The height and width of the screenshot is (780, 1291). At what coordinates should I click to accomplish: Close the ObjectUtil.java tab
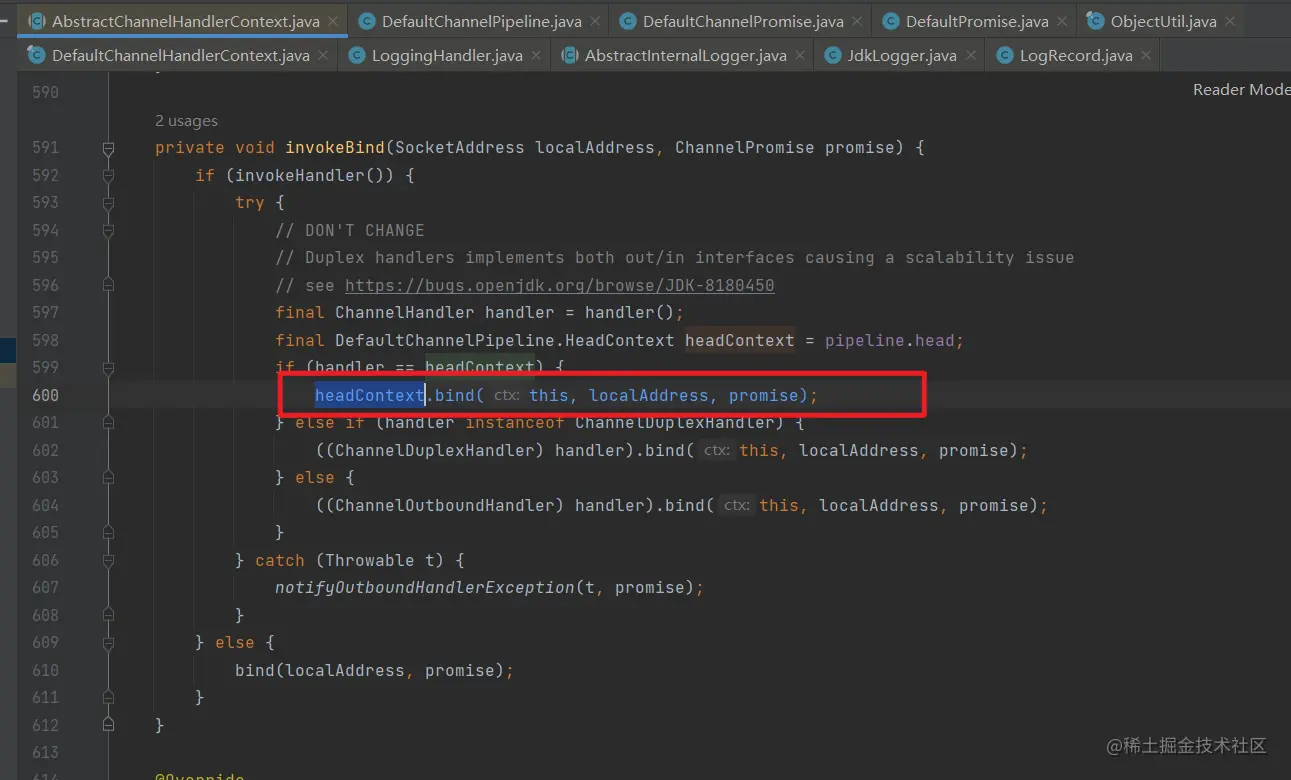click(1228, 21)
